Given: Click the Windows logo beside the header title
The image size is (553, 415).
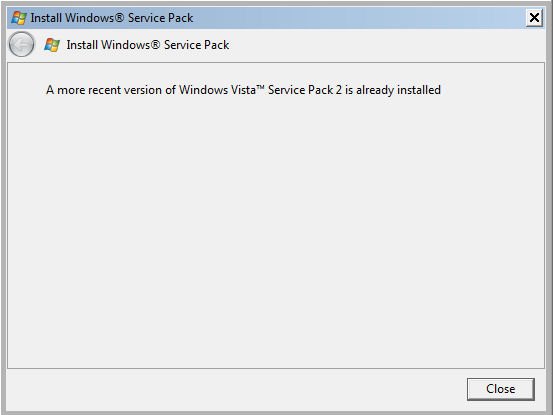Looking at the screenshot, I should pos(52,45).
